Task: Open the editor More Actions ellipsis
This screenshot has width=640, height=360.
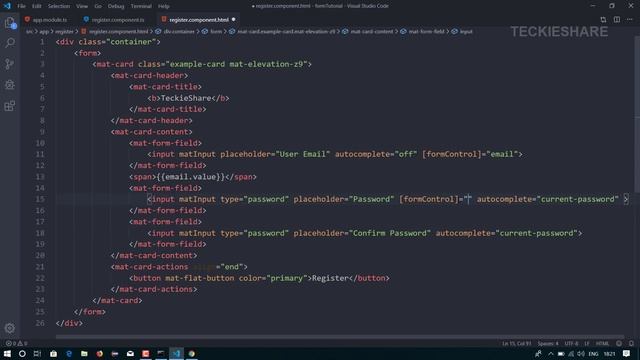Action: point(630,20)
